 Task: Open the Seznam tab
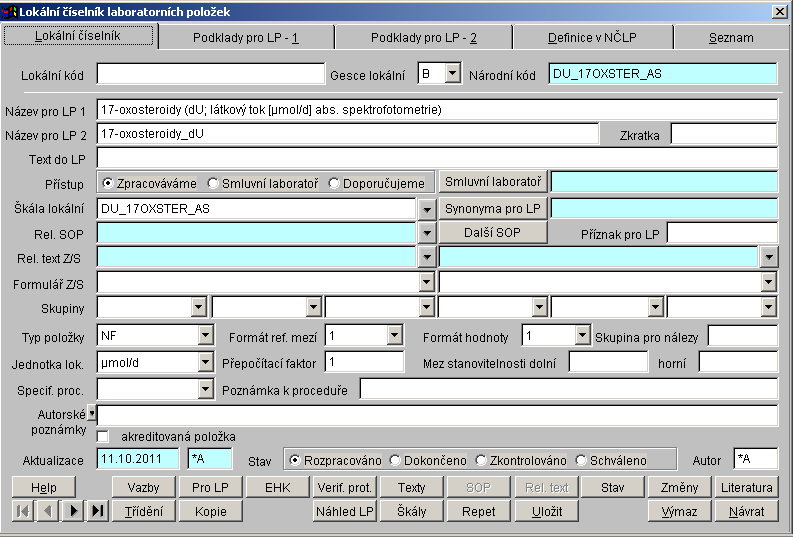(x=731, y=38)
